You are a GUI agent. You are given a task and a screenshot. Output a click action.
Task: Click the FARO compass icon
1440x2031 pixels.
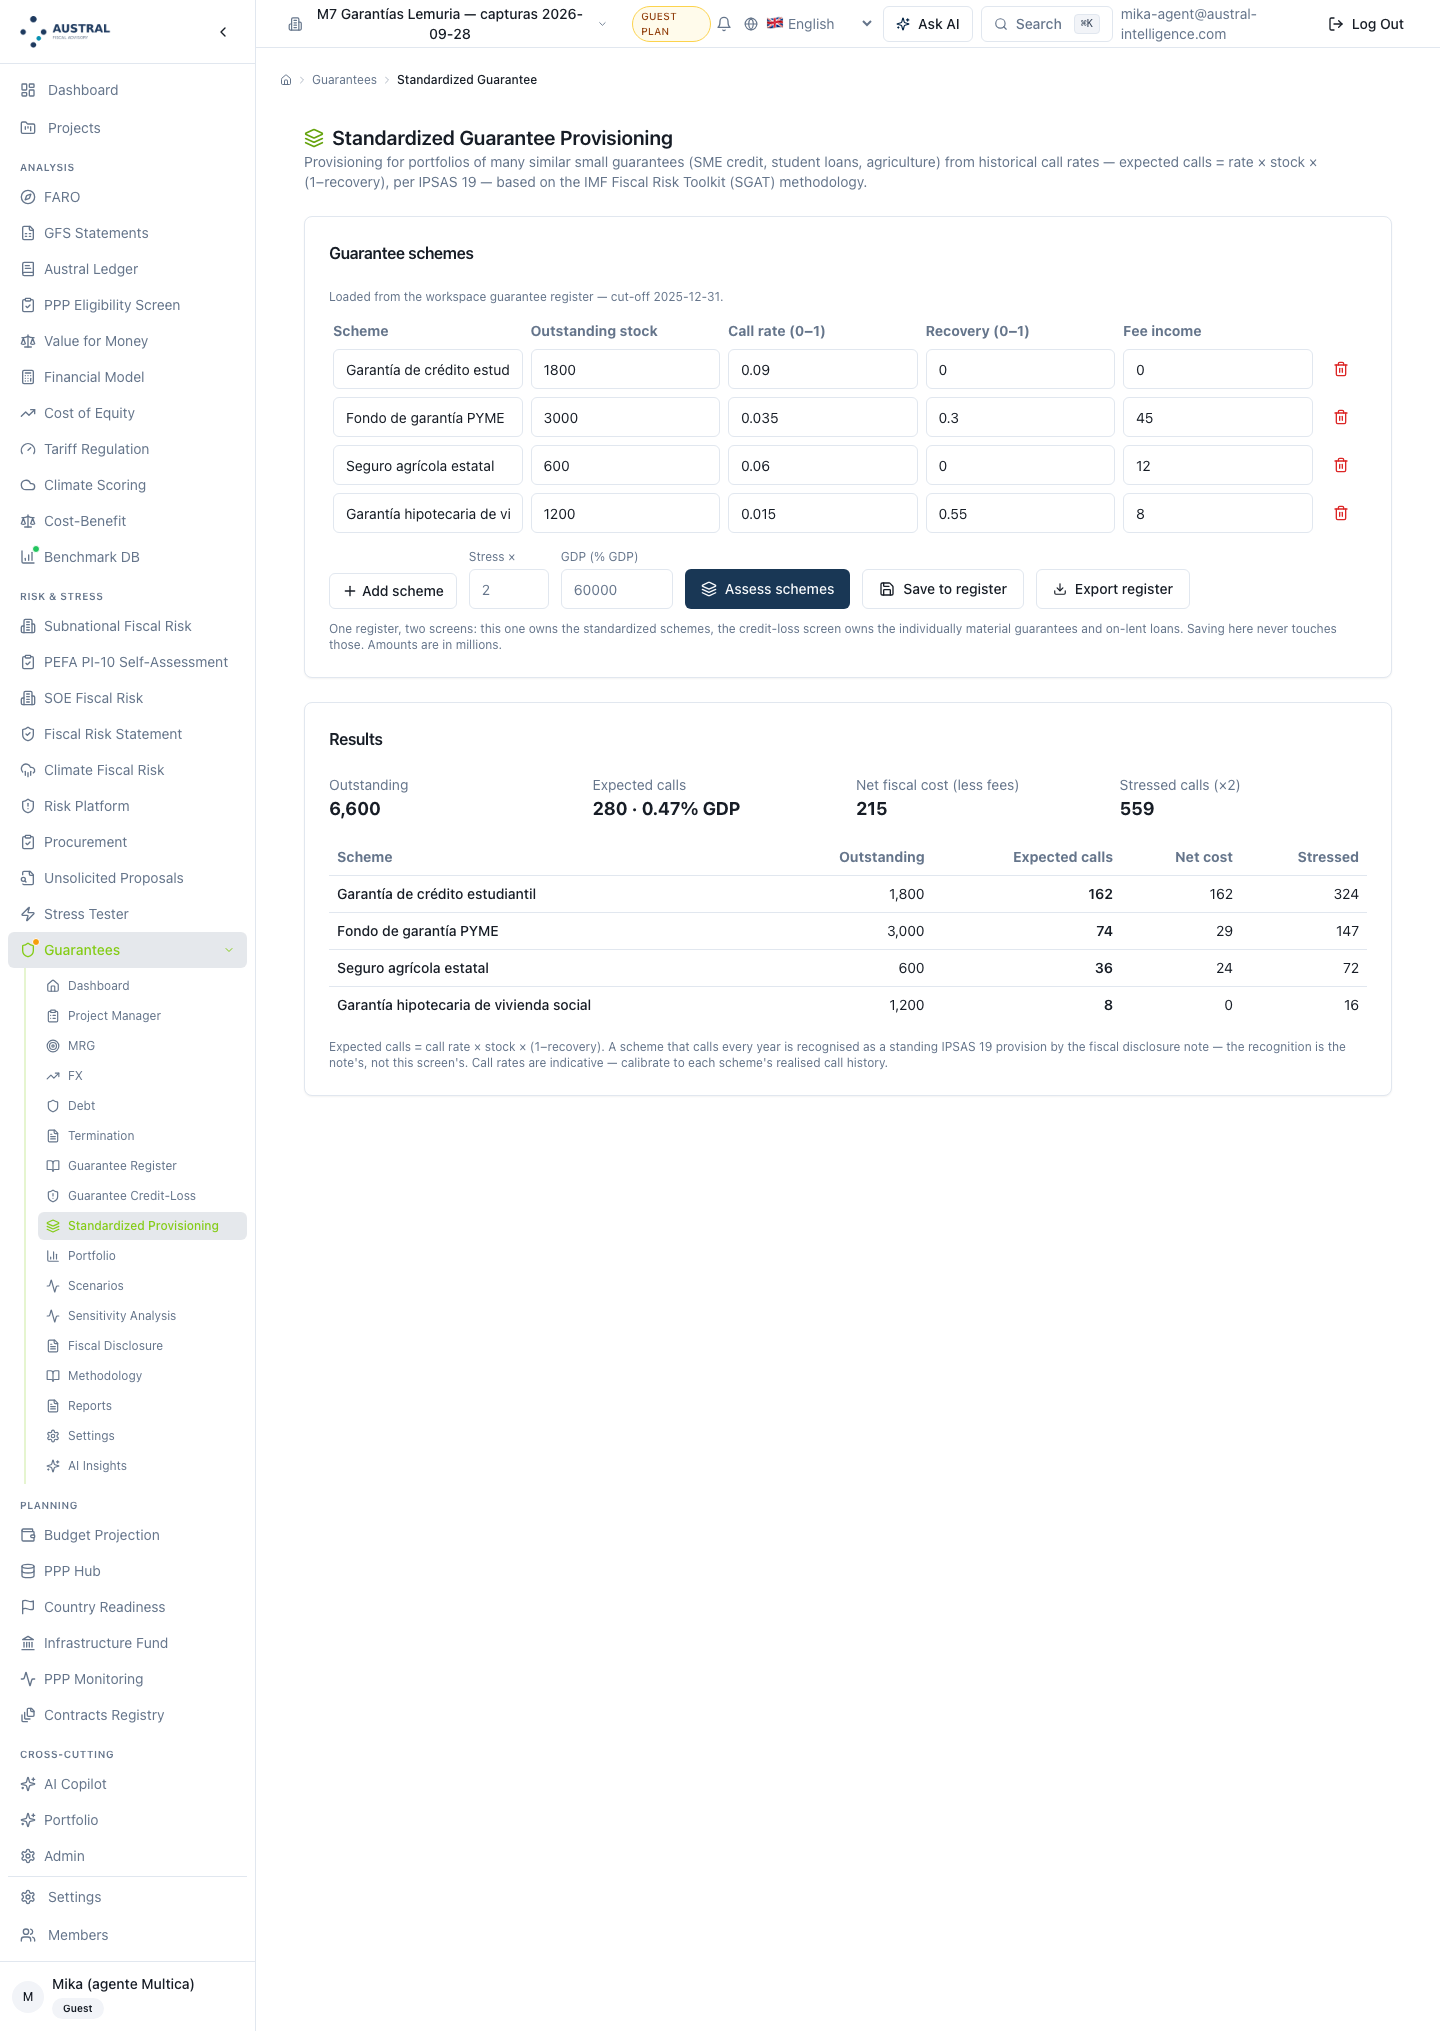(x=28, y=197)
